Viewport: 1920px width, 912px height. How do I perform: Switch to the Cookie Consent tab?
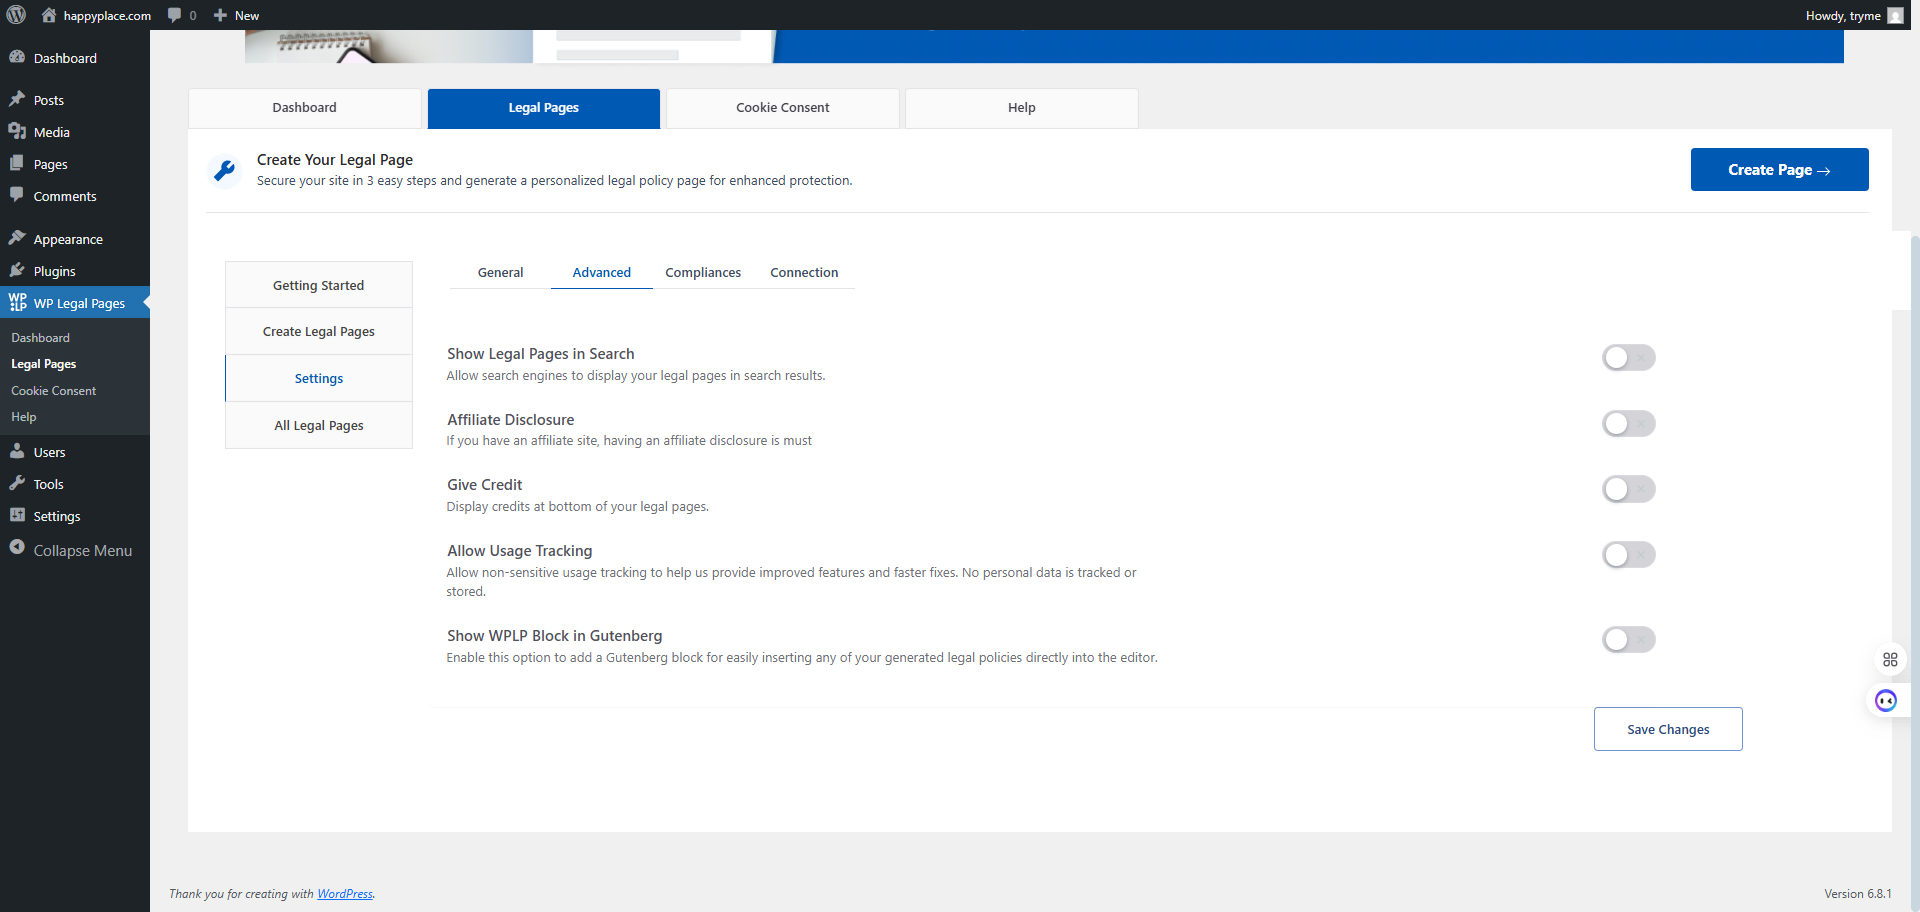pyautogui.click(x=782, y=107)
